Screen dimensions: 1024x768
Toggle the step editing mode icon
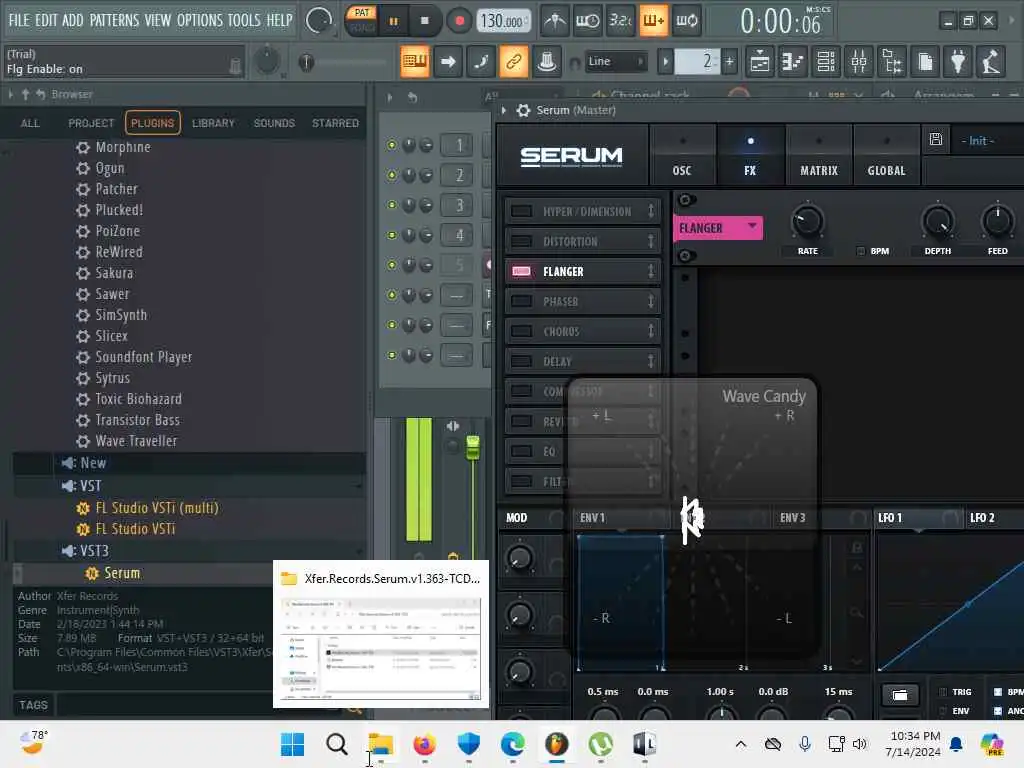point(481,62)
